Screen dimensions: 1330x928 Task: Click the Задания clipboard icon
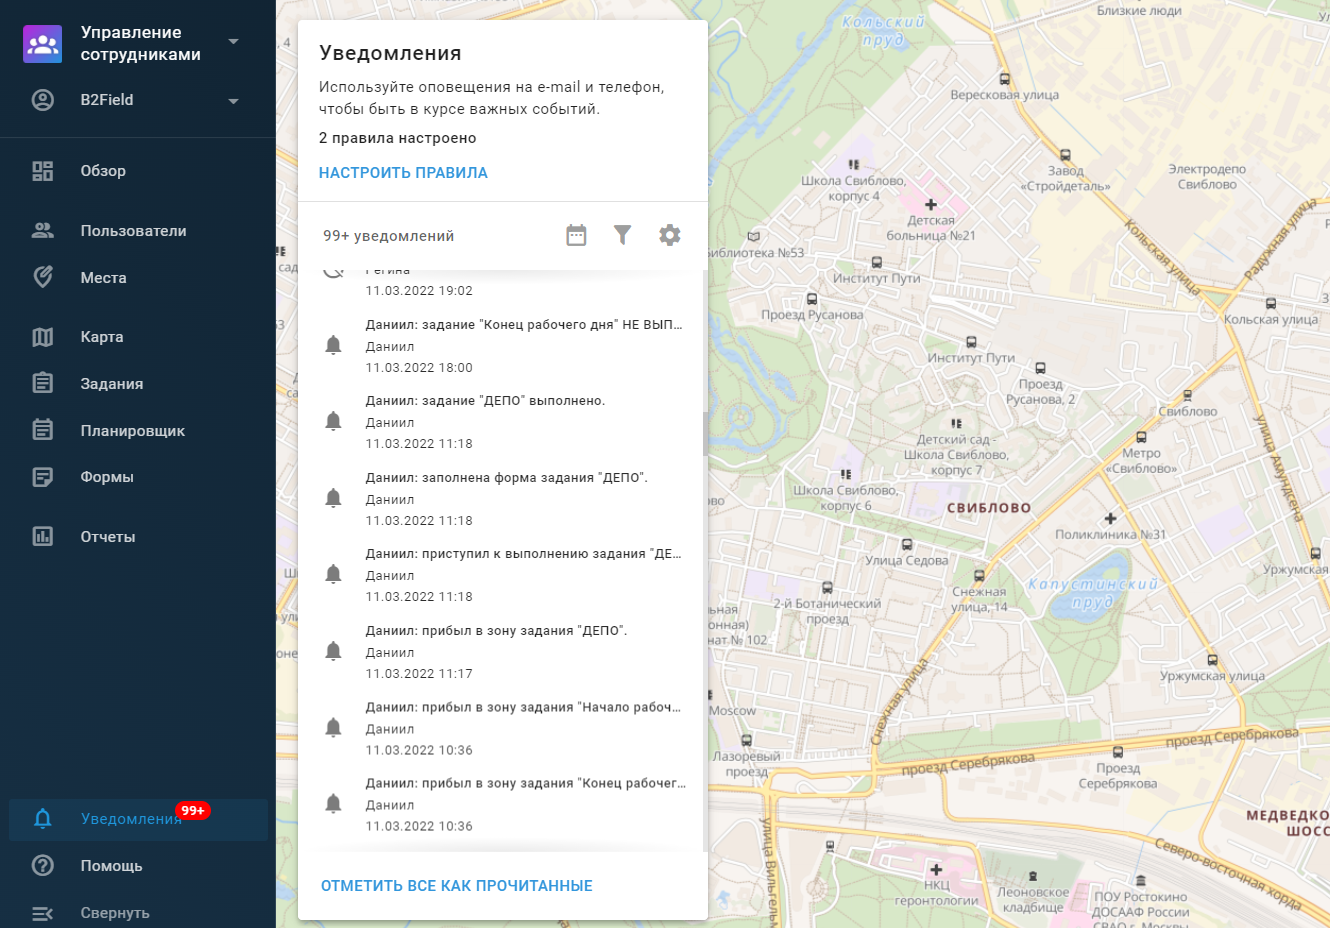[43, 384]
